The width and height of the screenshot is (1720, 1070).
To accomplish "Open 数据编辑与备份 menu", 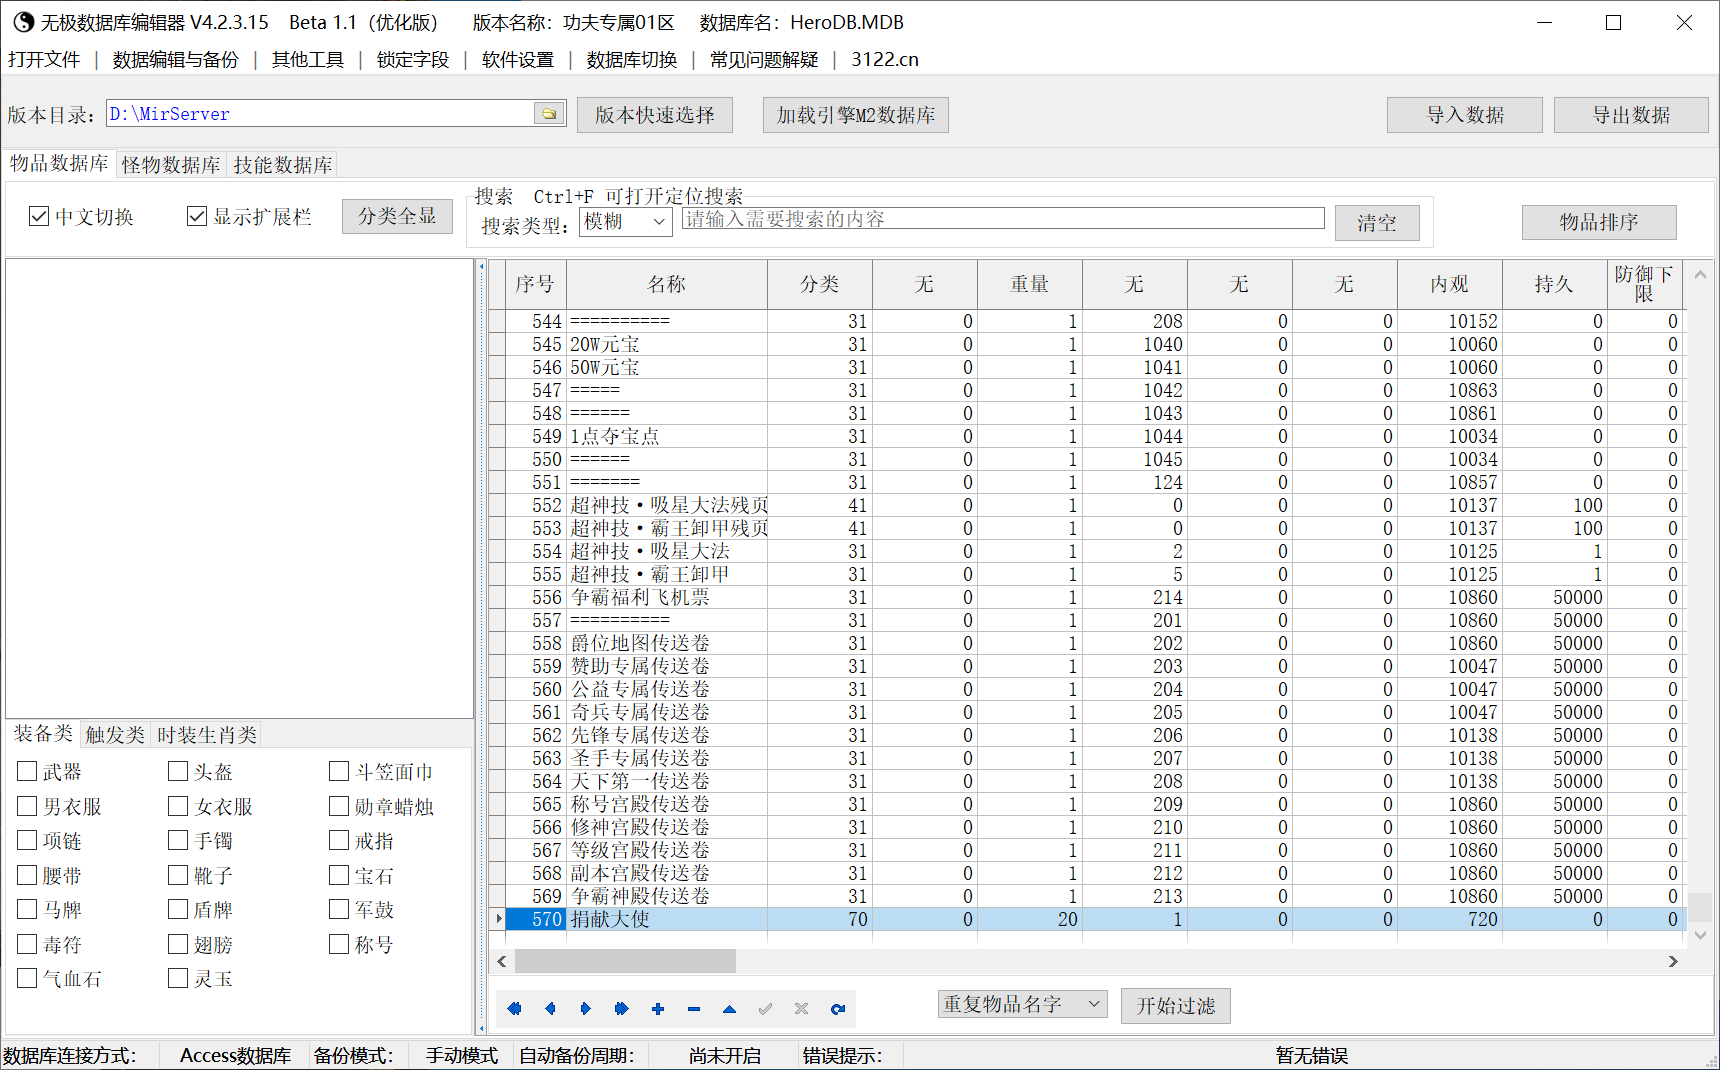I will tap(176, 60).
